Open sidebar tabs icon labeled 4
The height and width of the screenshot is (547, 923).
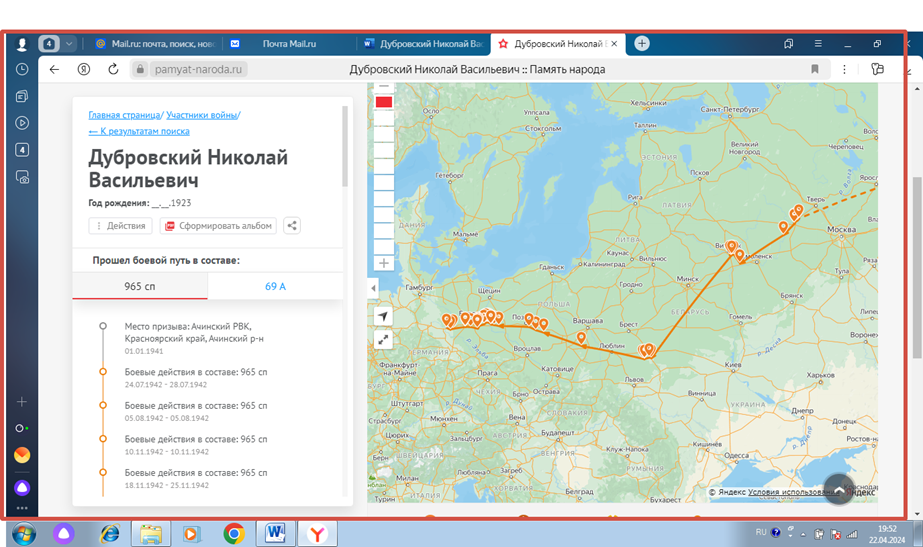pos(22,150)
